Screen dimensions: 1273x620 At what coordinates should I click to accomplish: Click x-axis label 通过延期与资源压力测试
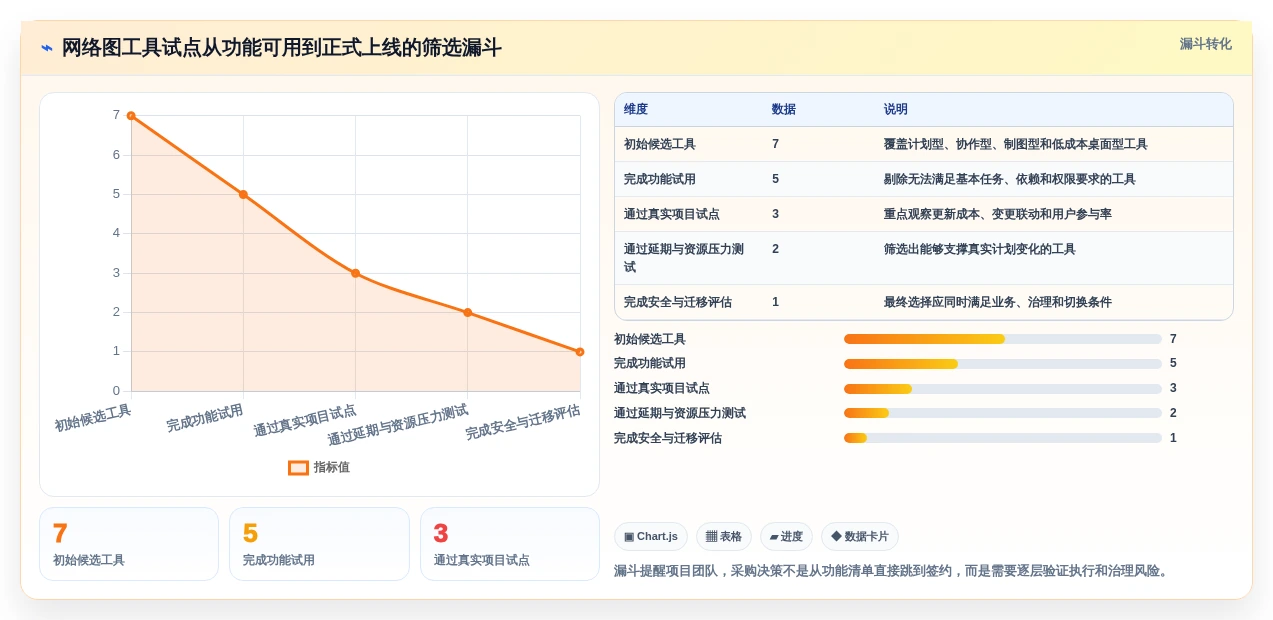click(x=398, y=425)
